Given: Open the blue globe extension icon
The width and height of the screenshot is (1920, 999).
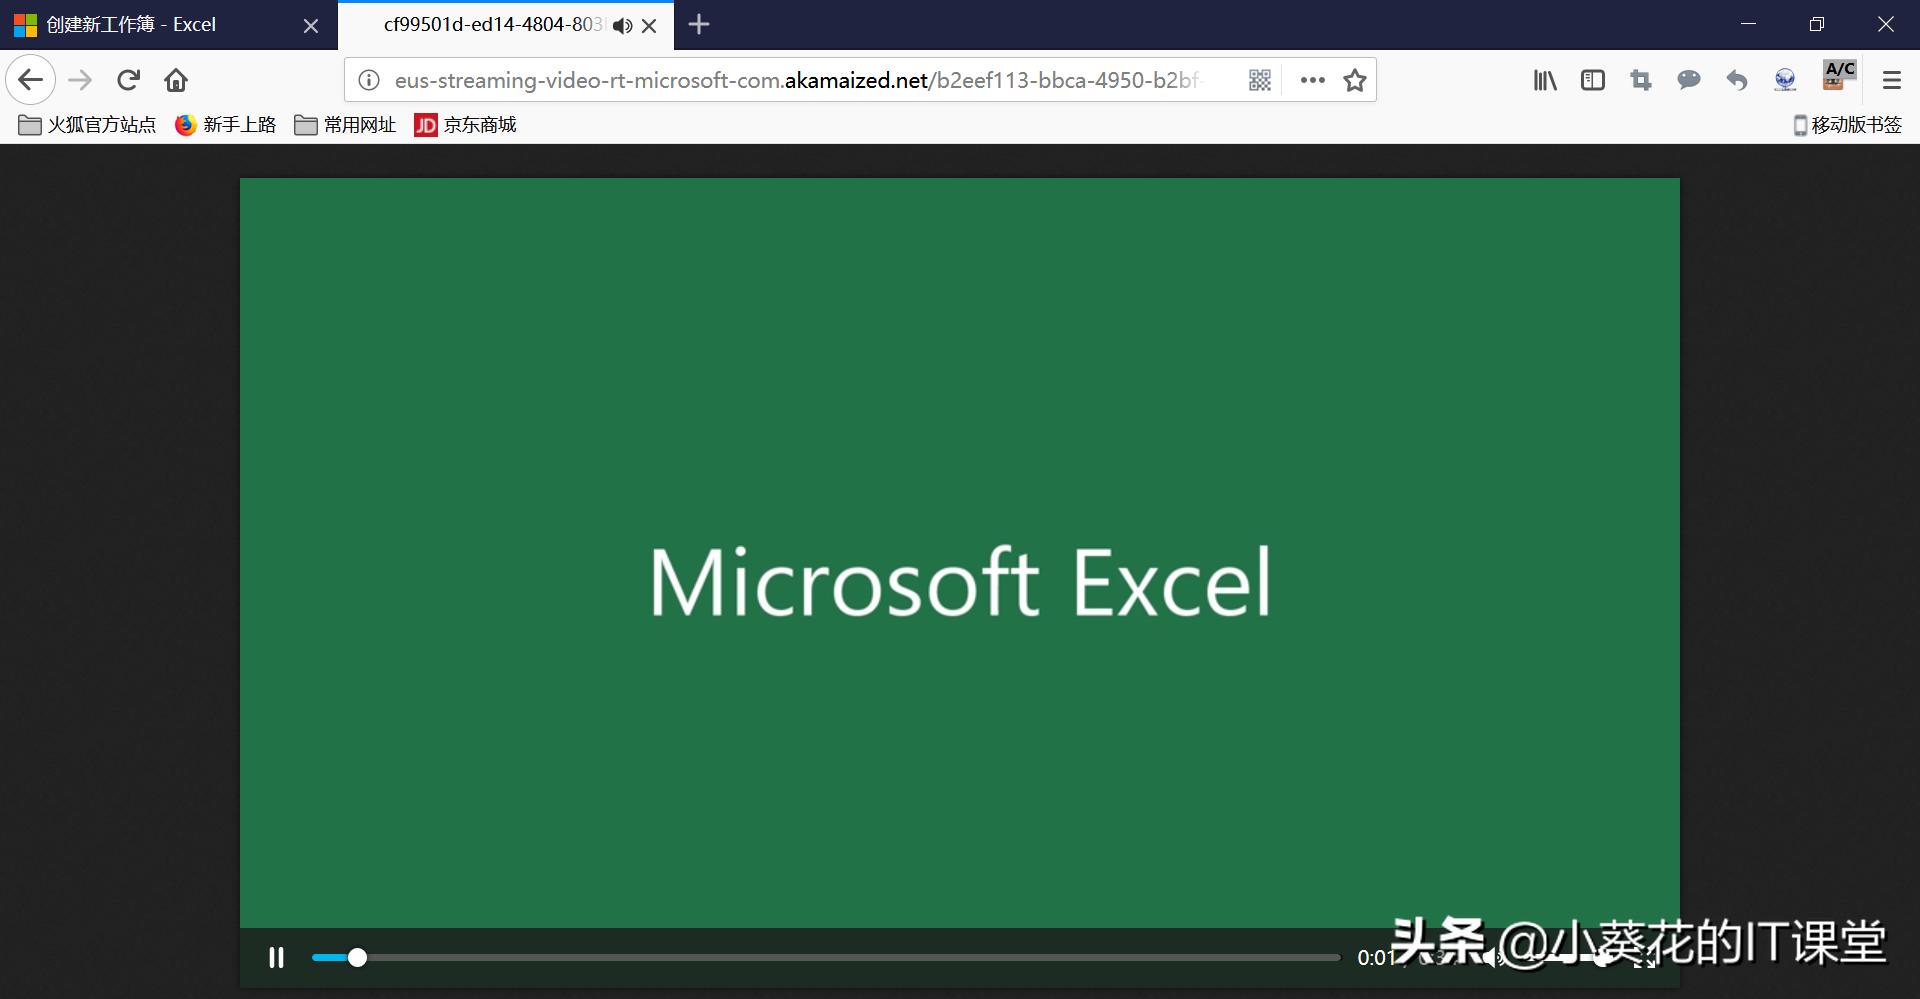Looking at the screenshot, I should [x=1784, y=79].
